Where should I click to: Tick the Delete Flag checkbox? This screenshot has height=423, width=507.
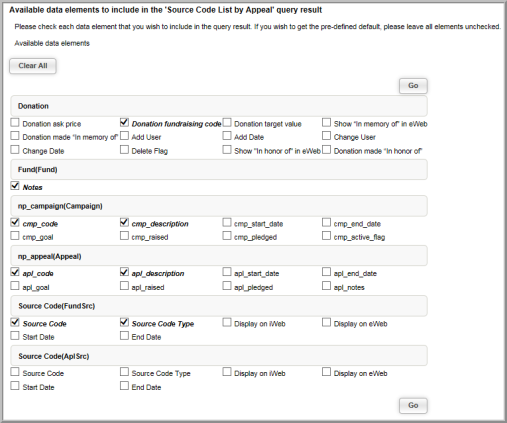pos(124,150)
